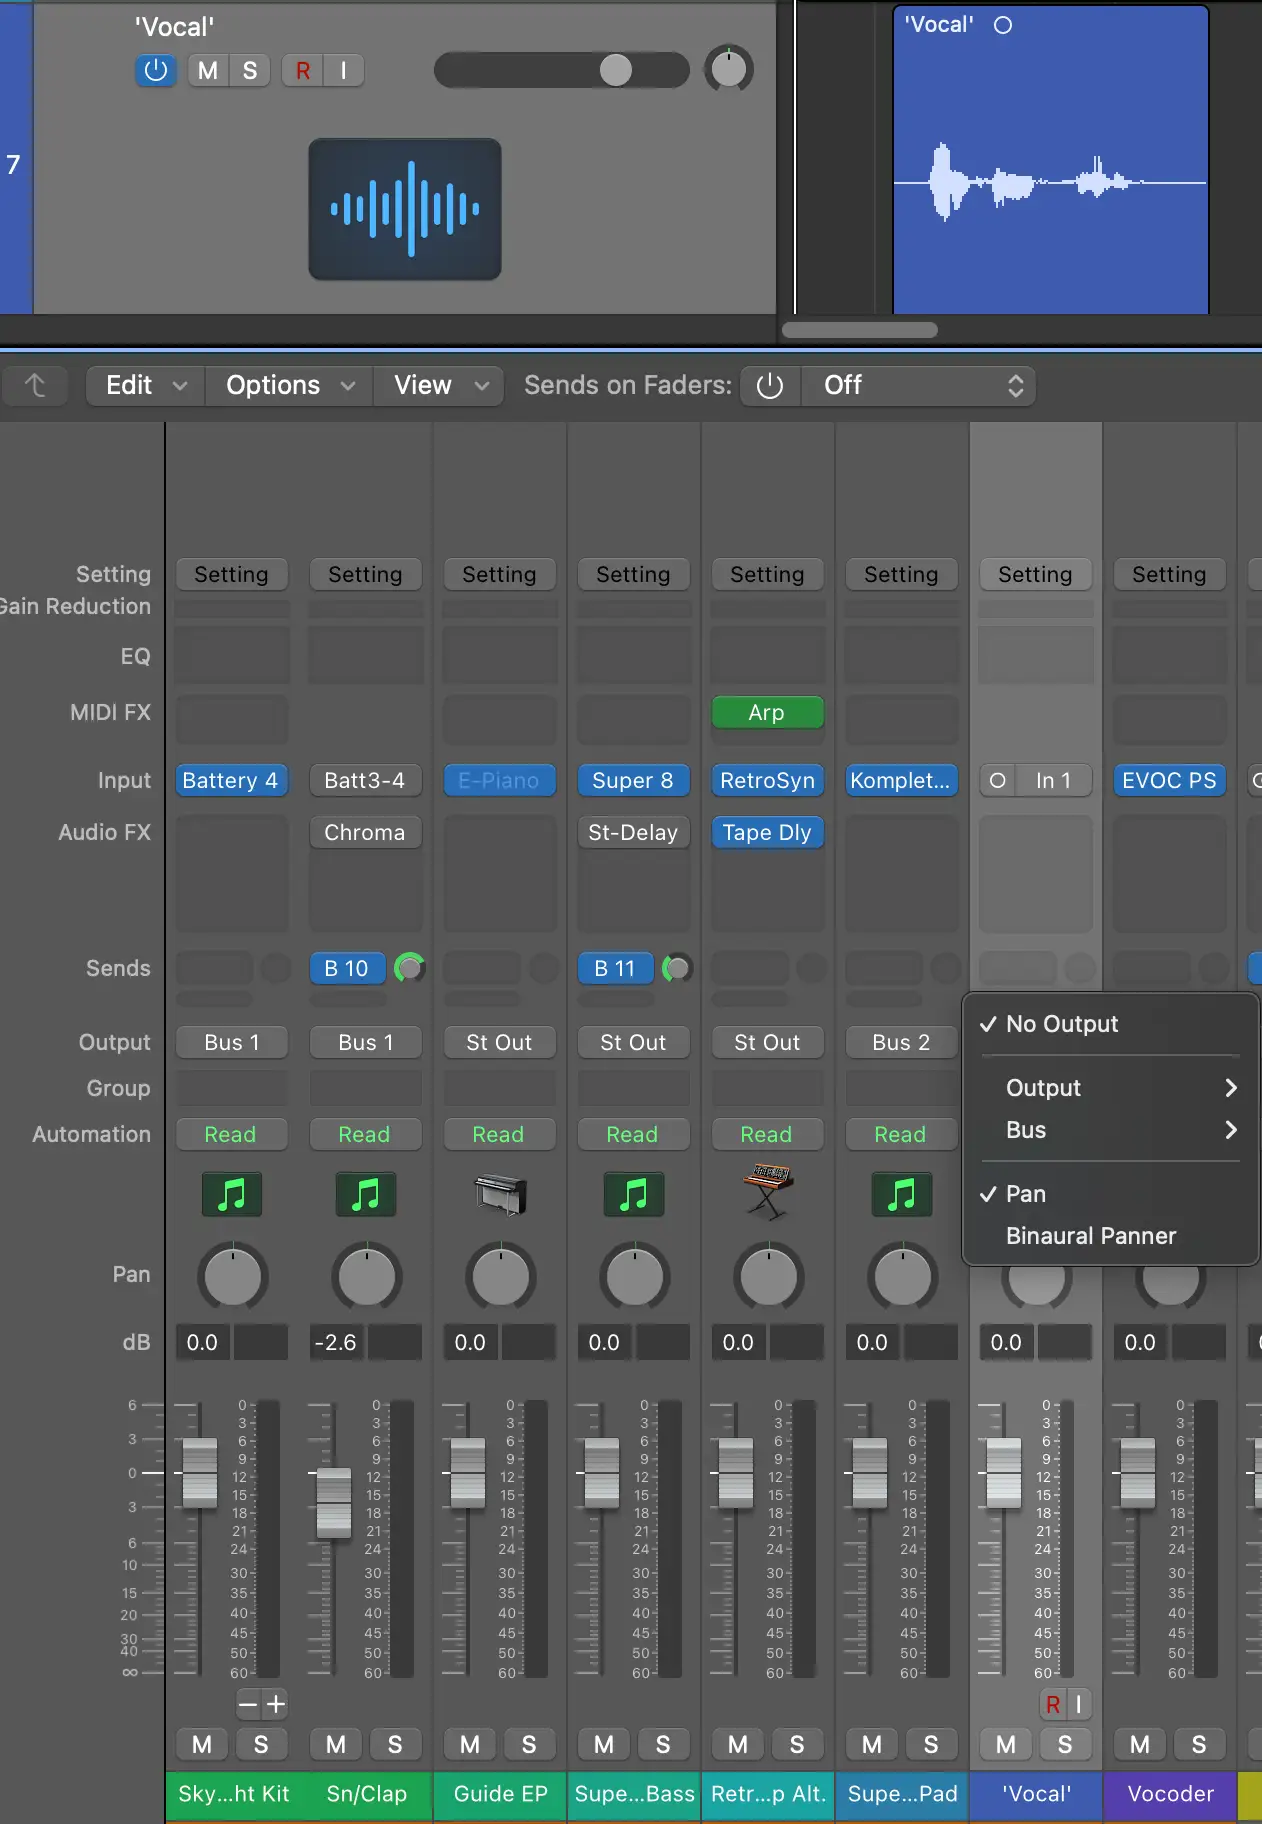
Task: Click the B 10 send level knob
Action: coord(409,968)
